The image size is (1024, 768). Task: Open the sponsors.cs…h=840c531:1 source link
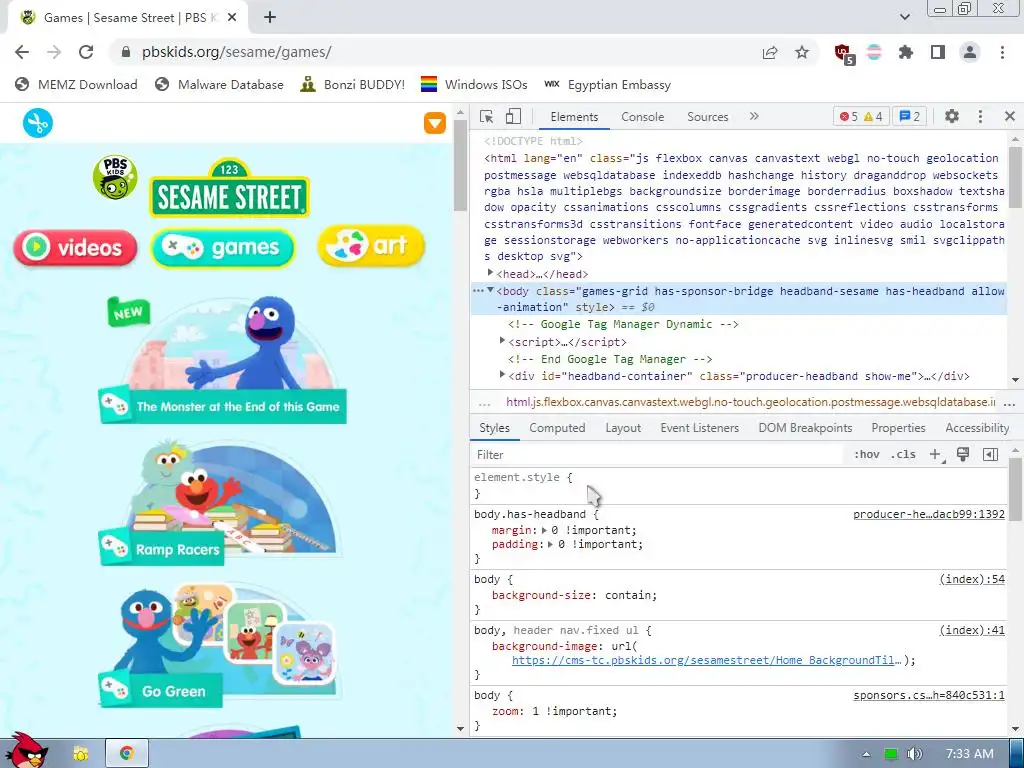(929, 696)
